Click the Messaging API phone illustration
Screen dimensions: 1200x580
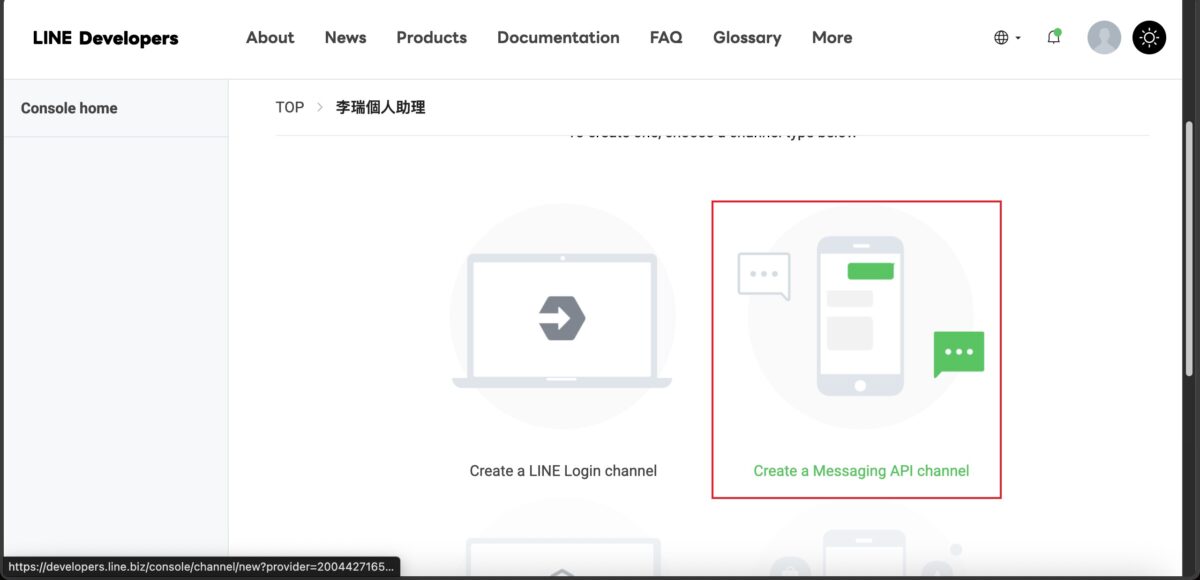coord(861,316)
